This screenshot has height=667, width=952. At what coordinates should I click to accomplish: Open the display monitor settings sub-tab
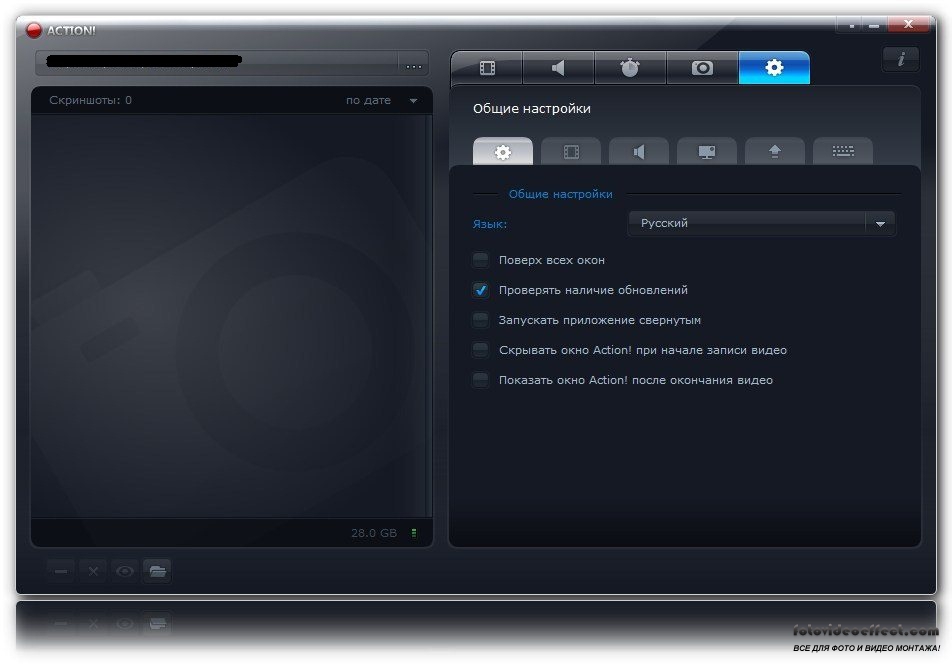click(707, 151)
